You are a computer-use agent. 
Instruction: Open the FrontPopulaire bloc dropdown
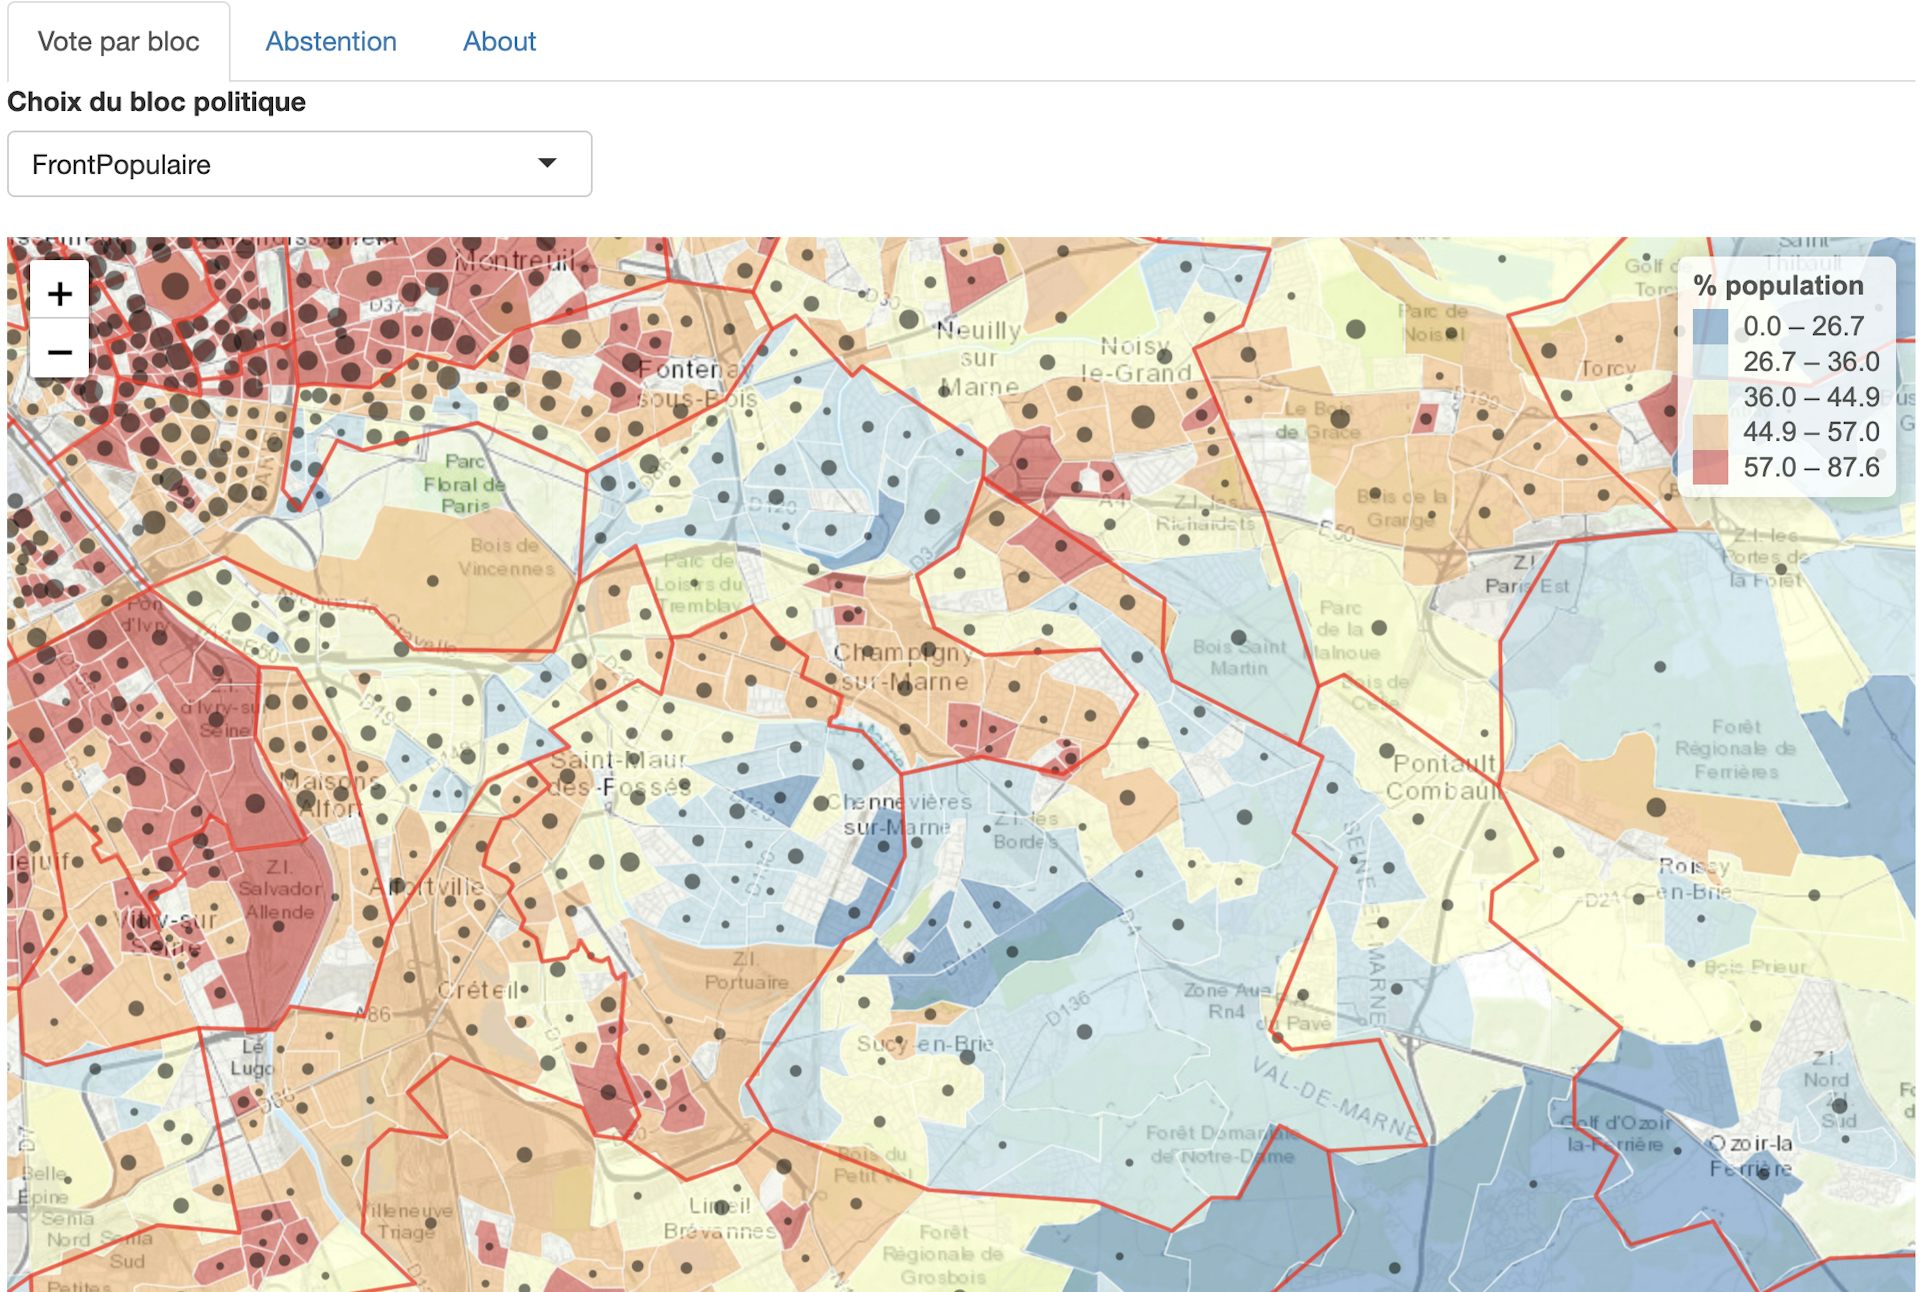click(299, 164)
